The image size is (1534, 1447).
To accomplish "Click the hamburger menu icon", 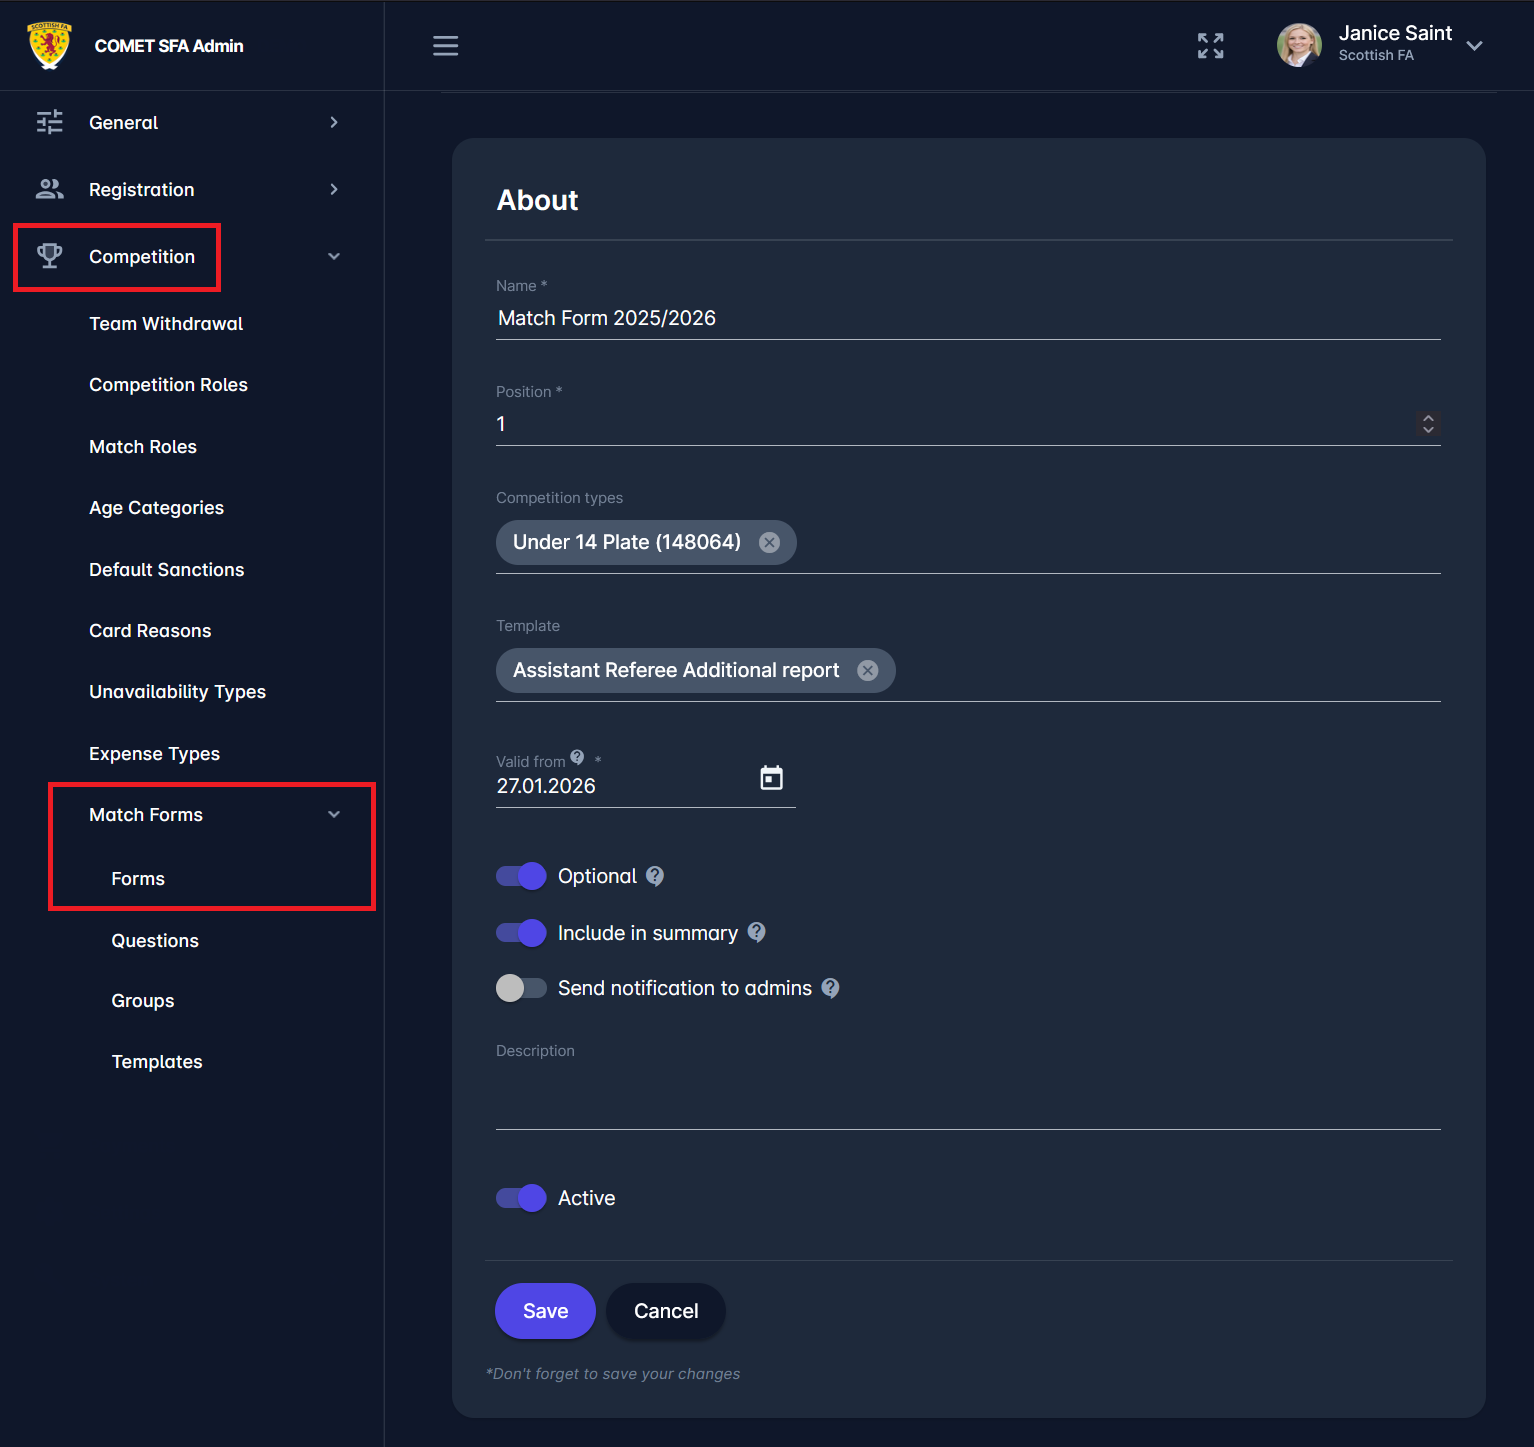I will click(x=445, y=46).
